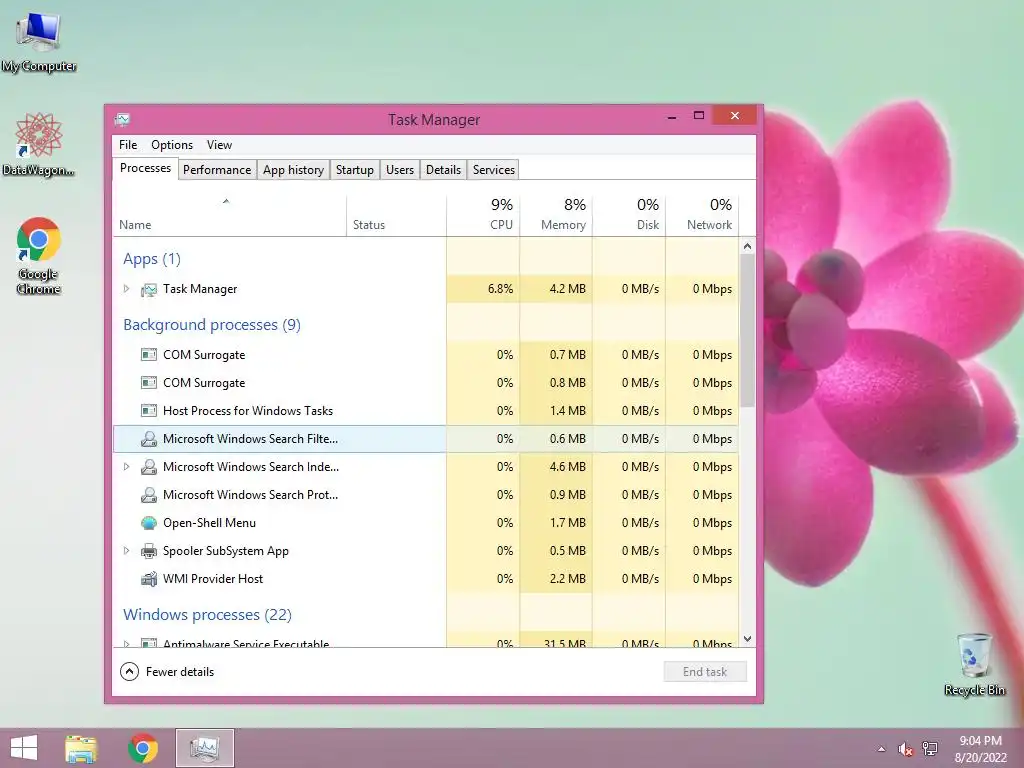Switch to the App history tab
Image resolution: width=1024 pixels, height=768 pixels.
tap(293, 170)
